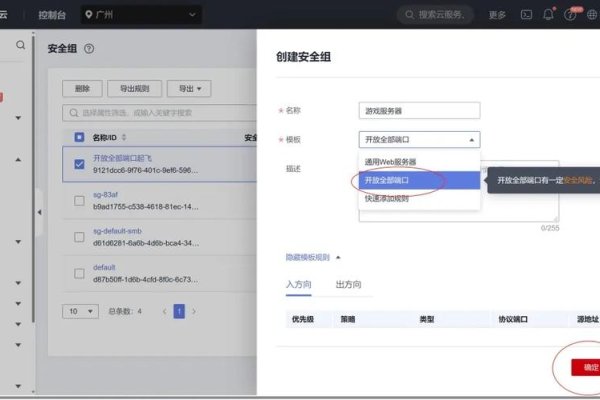Click page number 1 in pagination
Image resolution: width=600 pixels, height=400 pixels.
[179, 311]
